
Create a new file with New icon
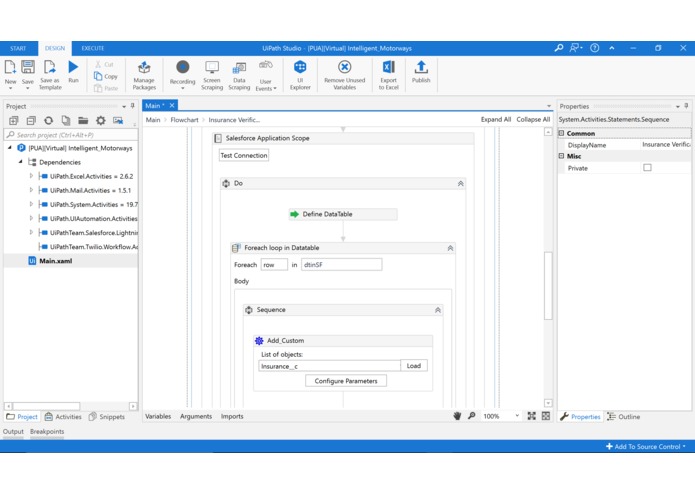(x=10, y=73)
